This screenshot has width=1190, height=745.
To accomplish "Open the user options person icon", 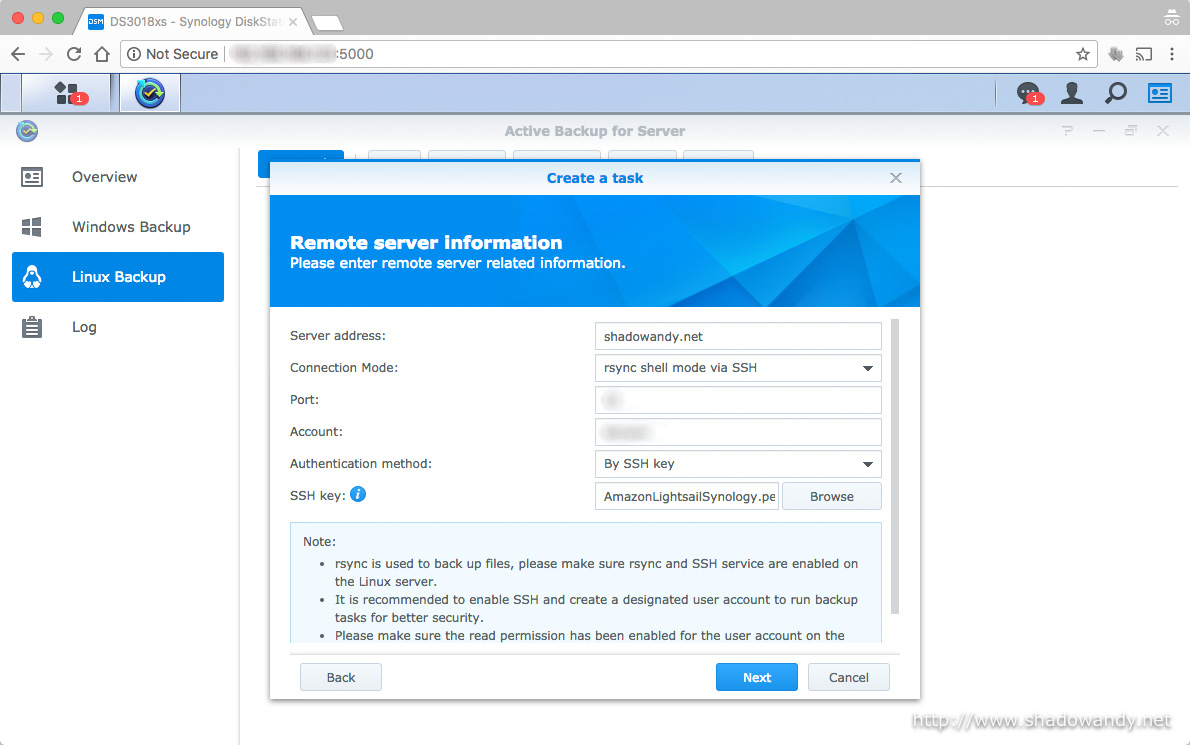I will coord(1072,93).
